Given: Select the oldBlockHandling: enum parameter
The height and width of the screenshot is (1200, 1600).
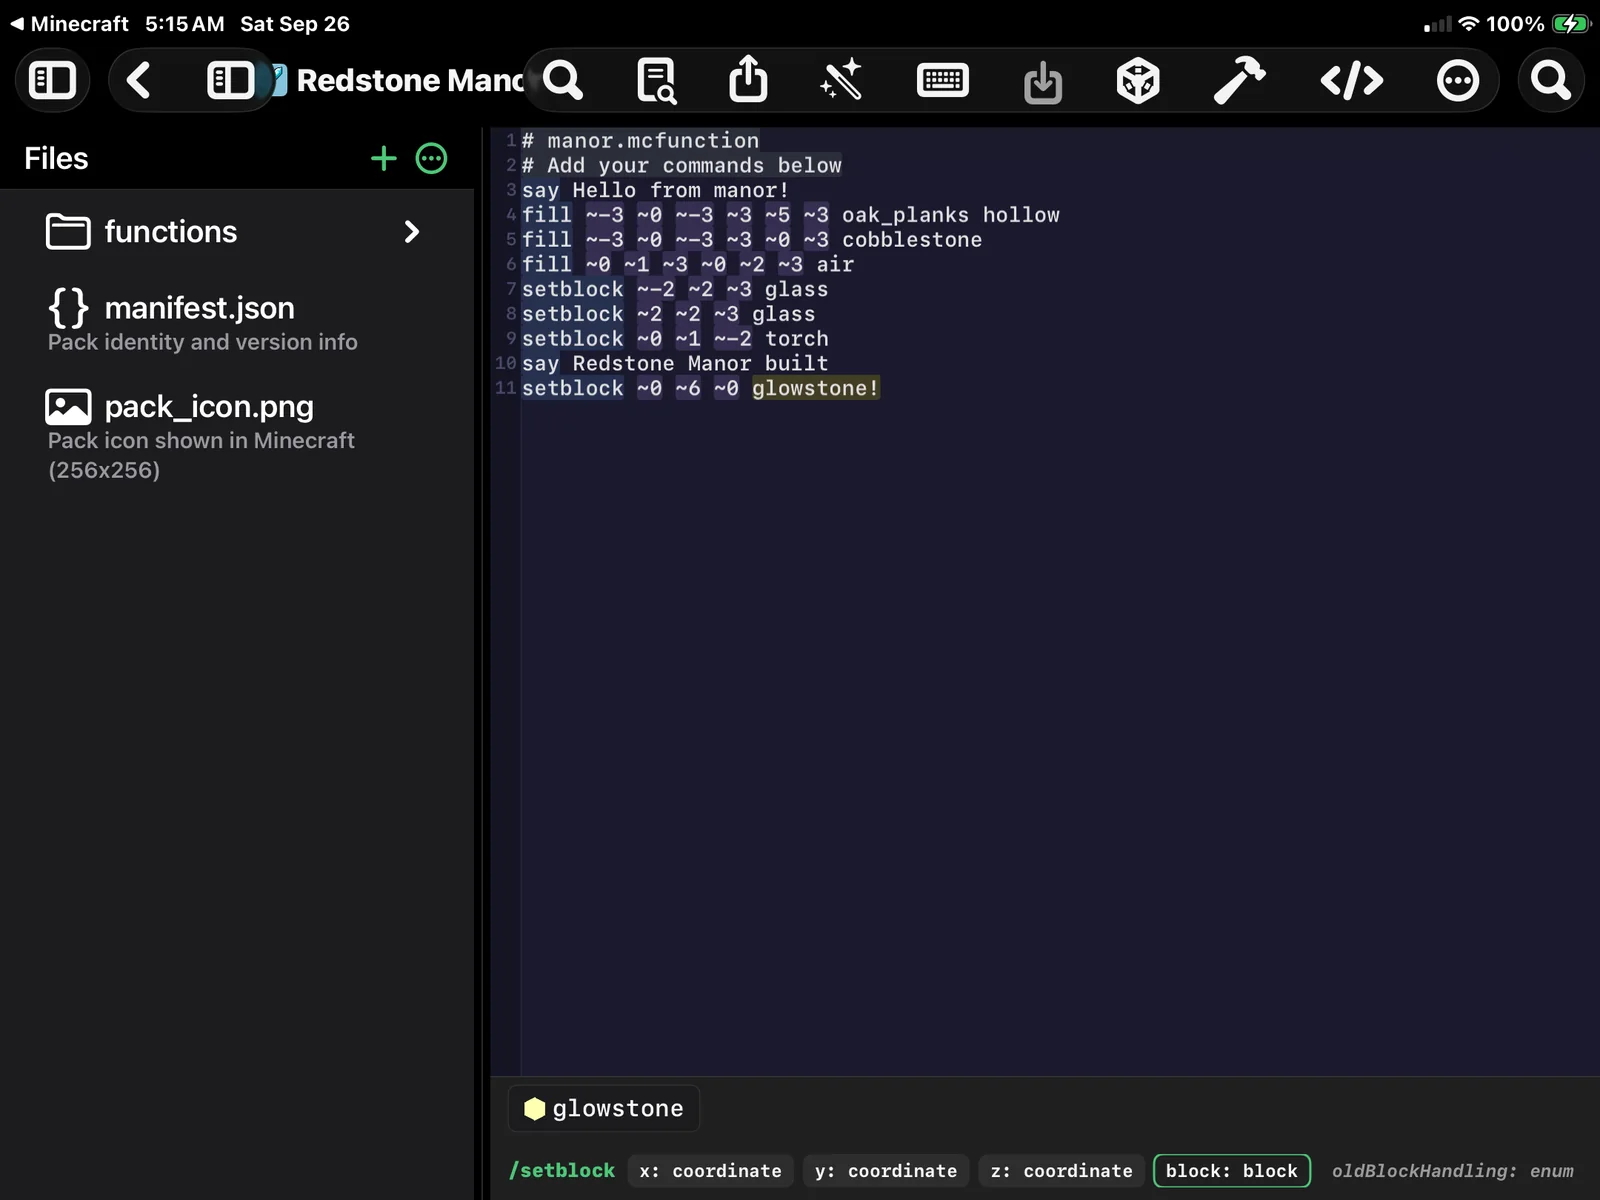Looking at the screenshot, I should coord(1452,1171).
